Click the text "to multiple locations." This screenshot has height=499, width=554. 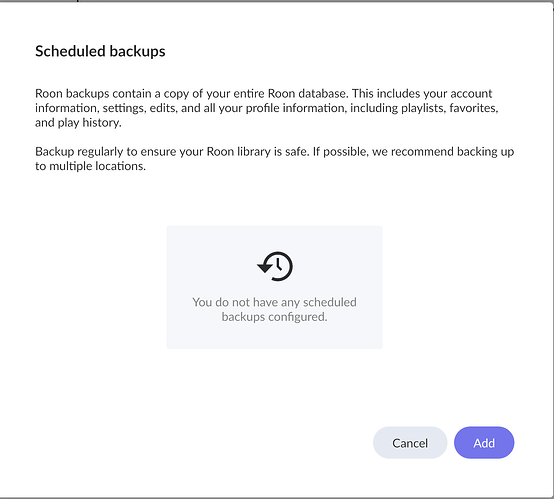click(x=90, y=166)
